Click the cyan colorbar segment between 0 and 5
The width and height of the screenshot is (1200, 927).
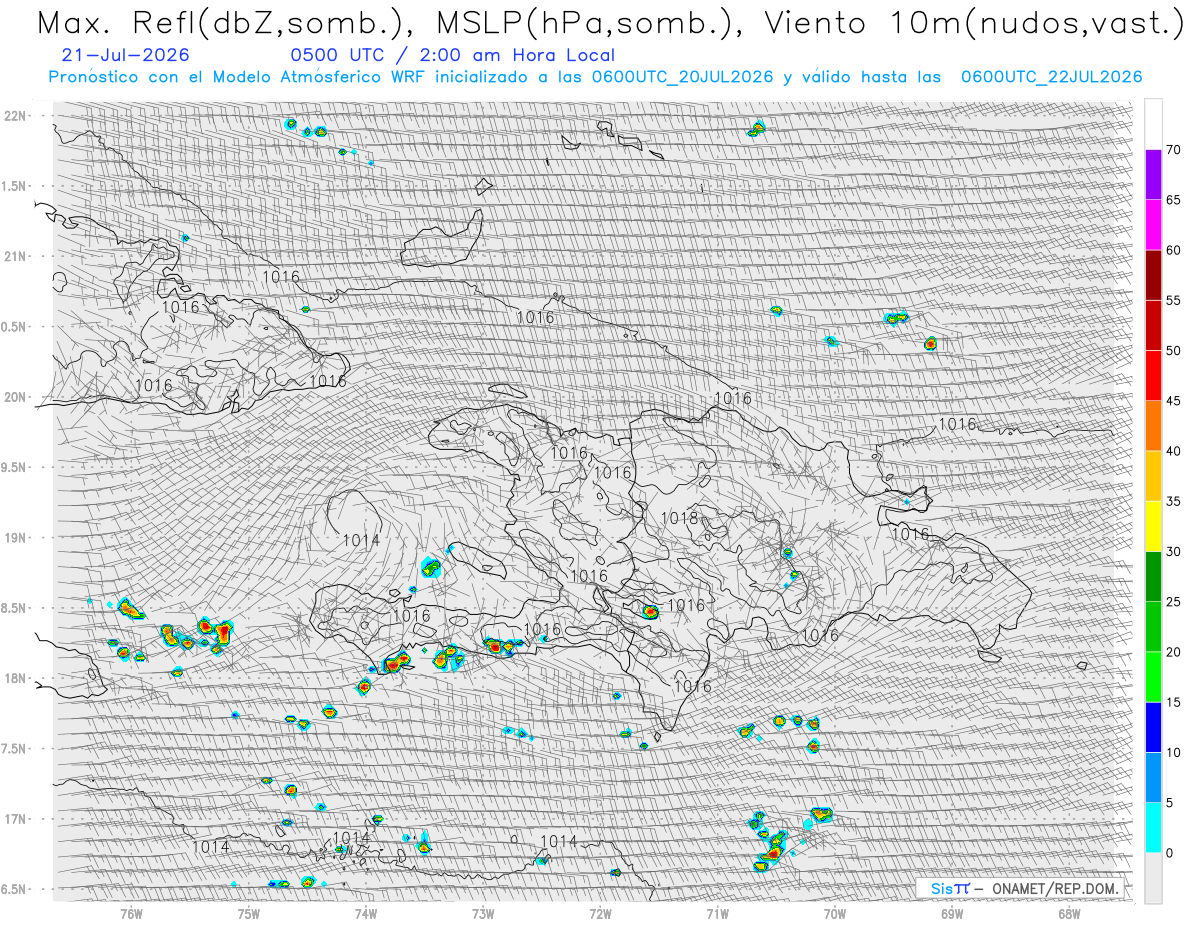tap(1153, 827)
